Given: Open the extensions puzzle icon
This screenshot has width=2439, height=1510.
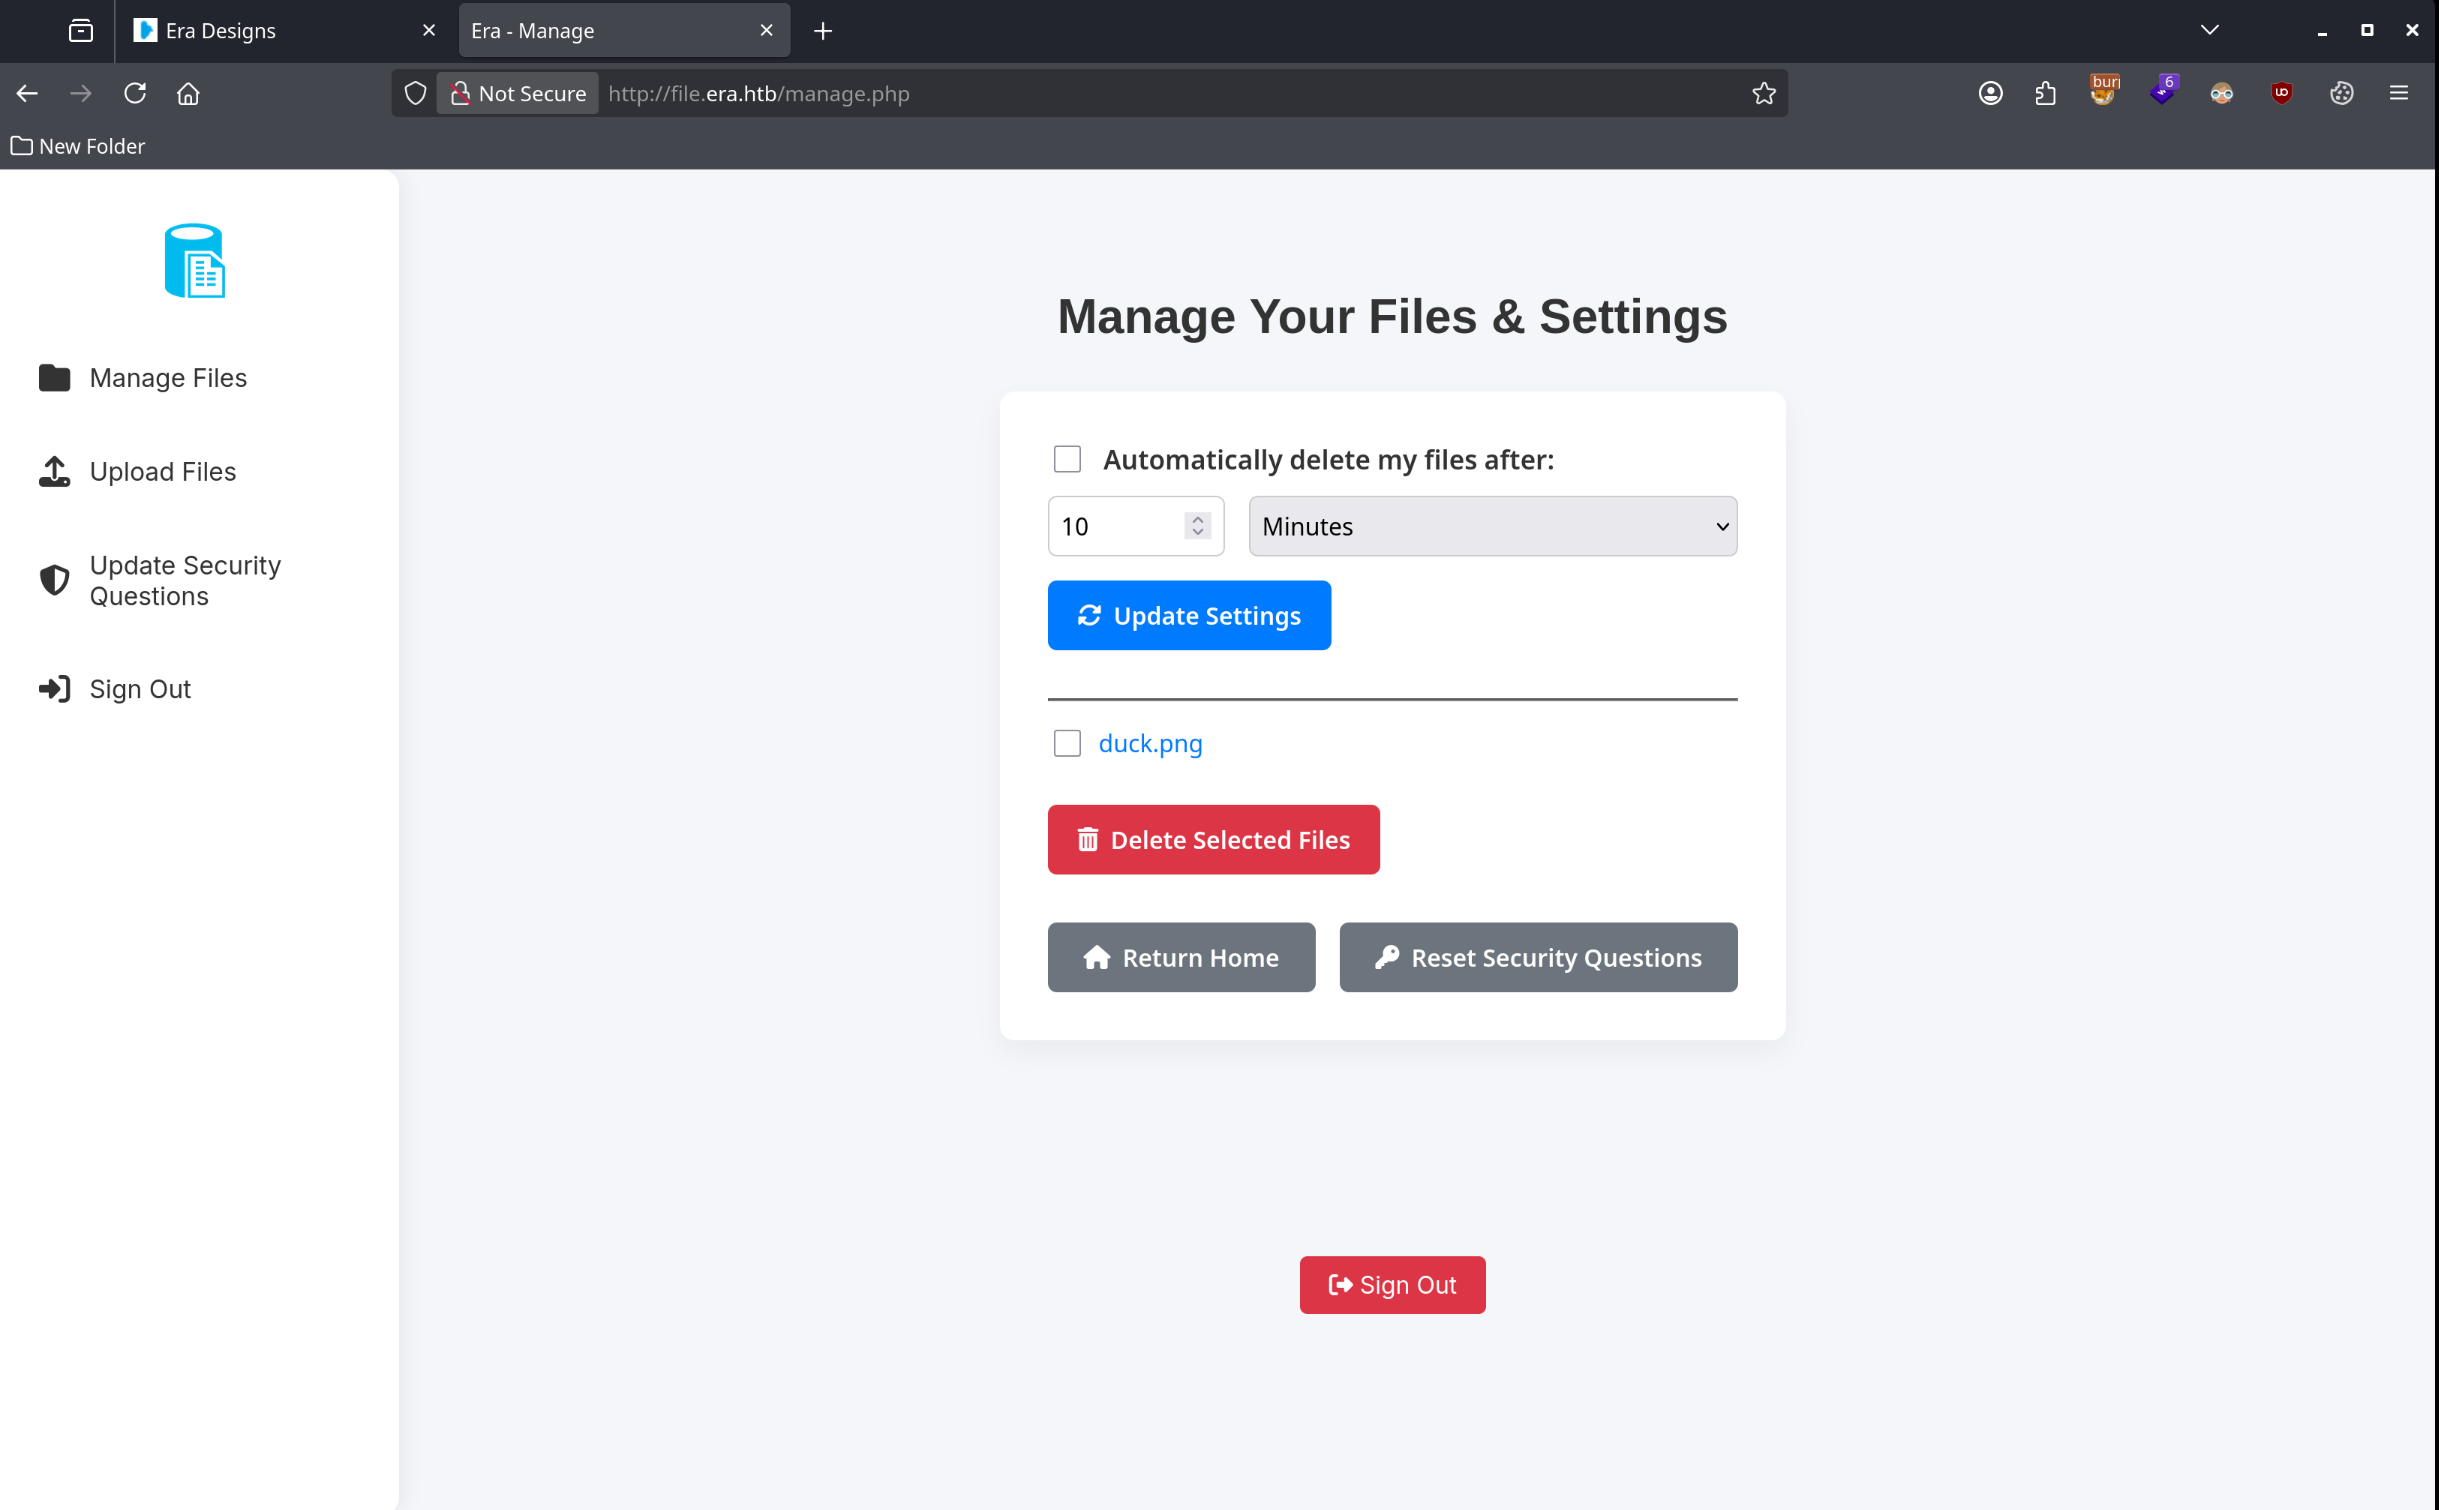Looking at the screenshot, I should (x=2045, y=93).
